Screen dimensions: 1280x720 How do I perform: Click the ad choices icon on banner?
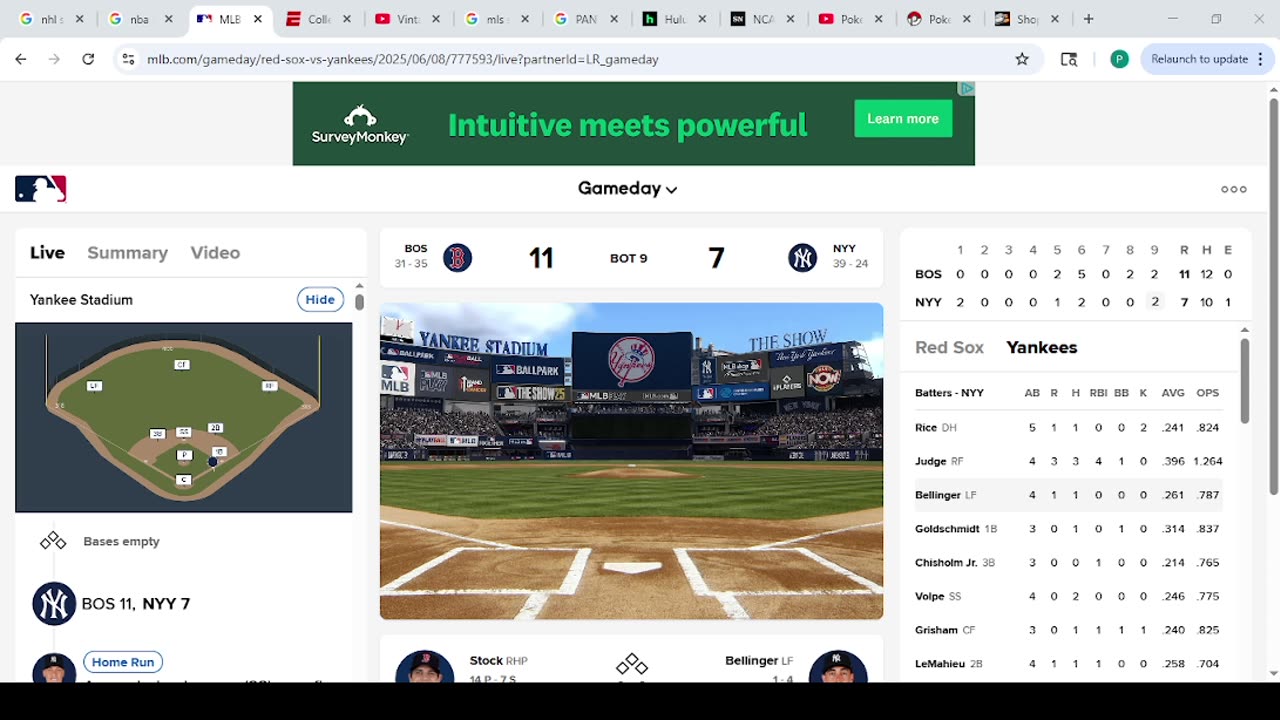[x=966, y=89]
